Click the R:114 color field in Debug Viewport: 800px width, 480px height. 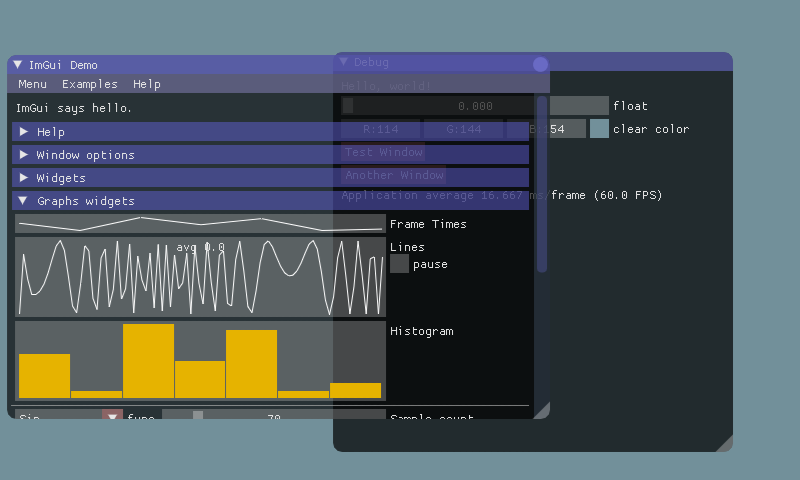pos(381,129)
